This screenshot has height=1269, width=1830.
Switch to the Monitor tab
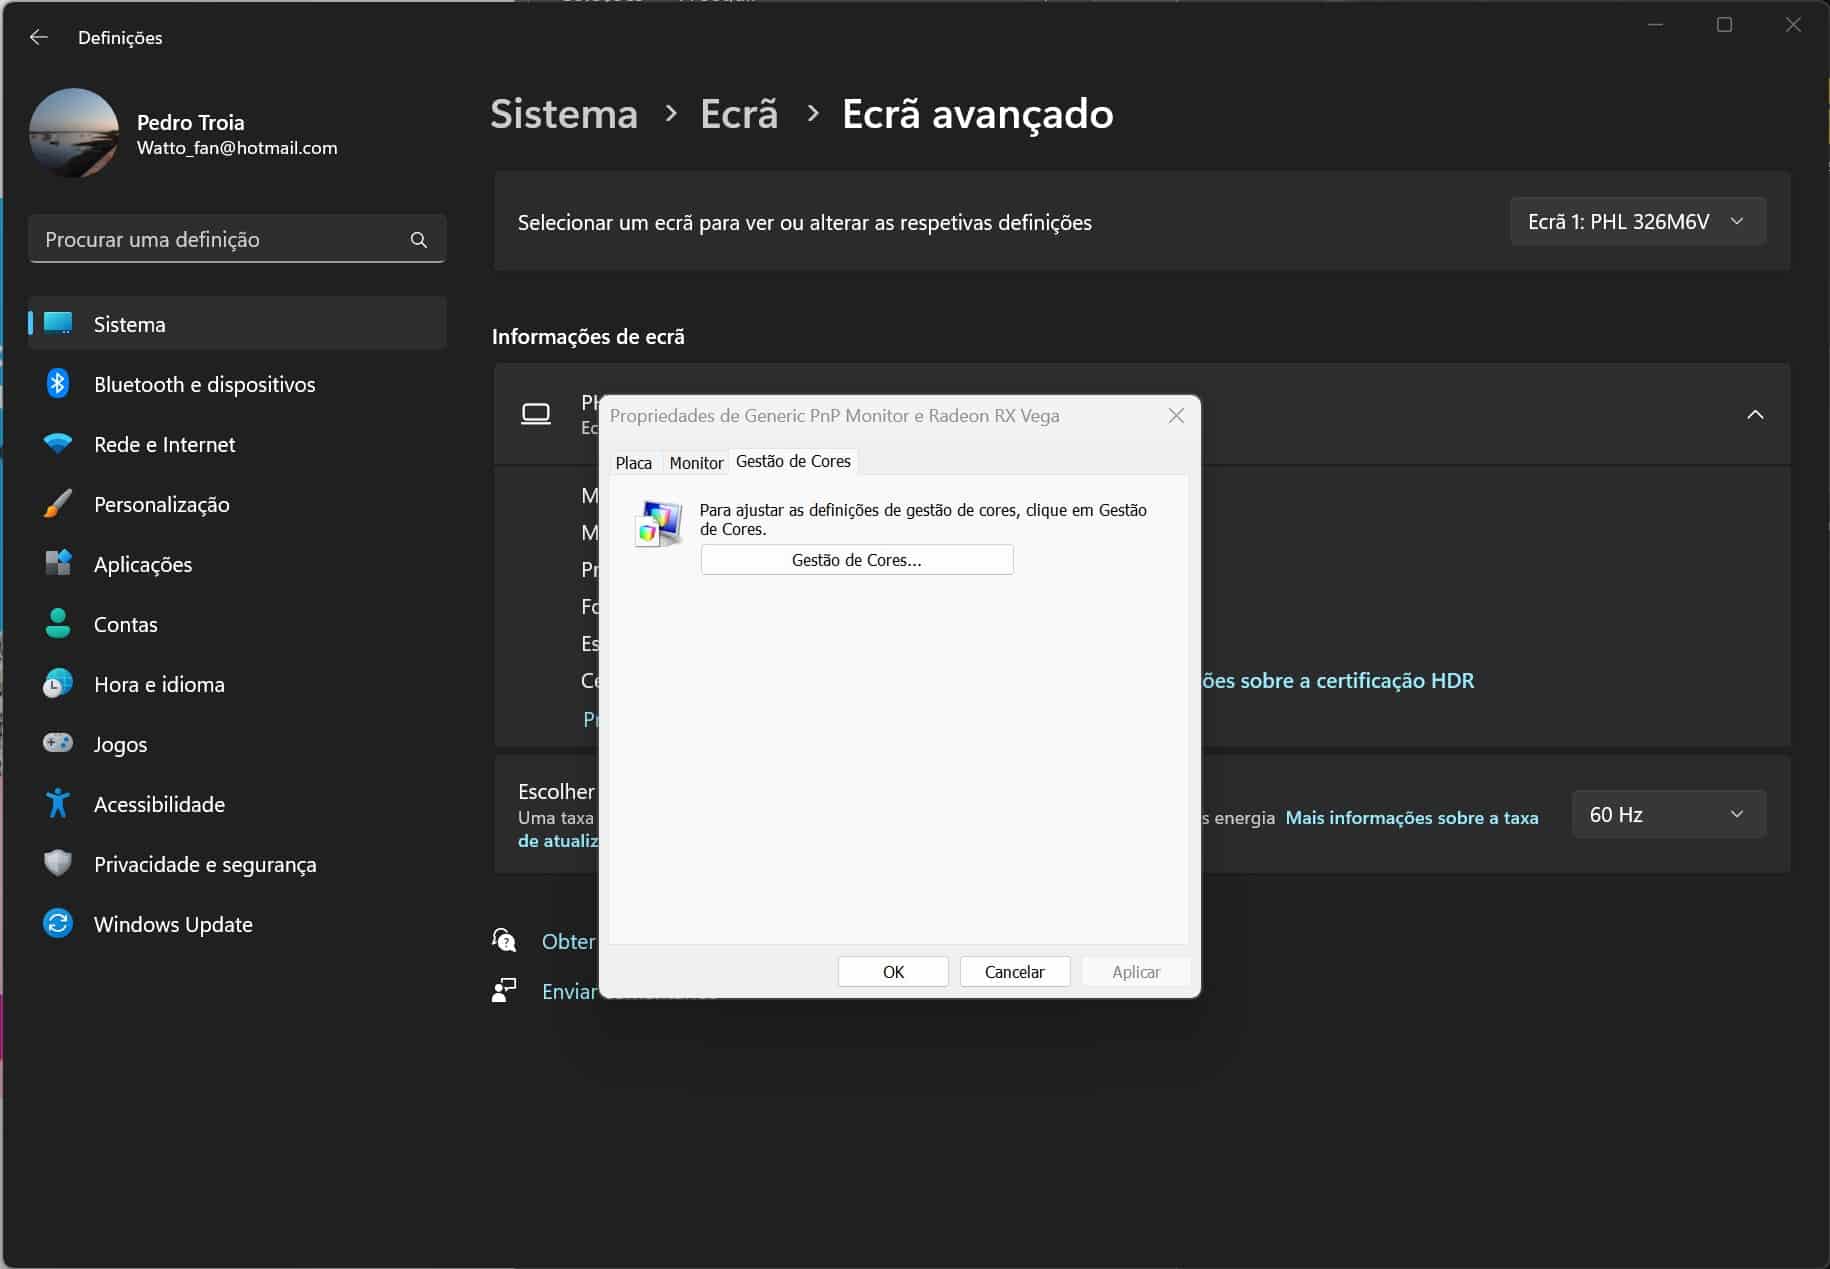[696, 463]
